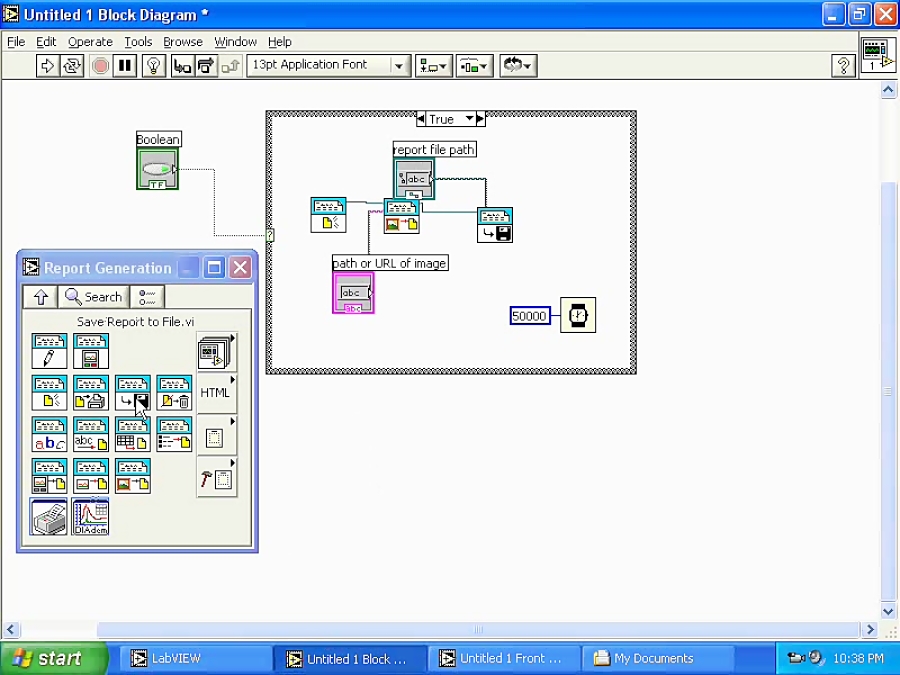
Task: Open the Tools menu
Action: tap(138, 42)
